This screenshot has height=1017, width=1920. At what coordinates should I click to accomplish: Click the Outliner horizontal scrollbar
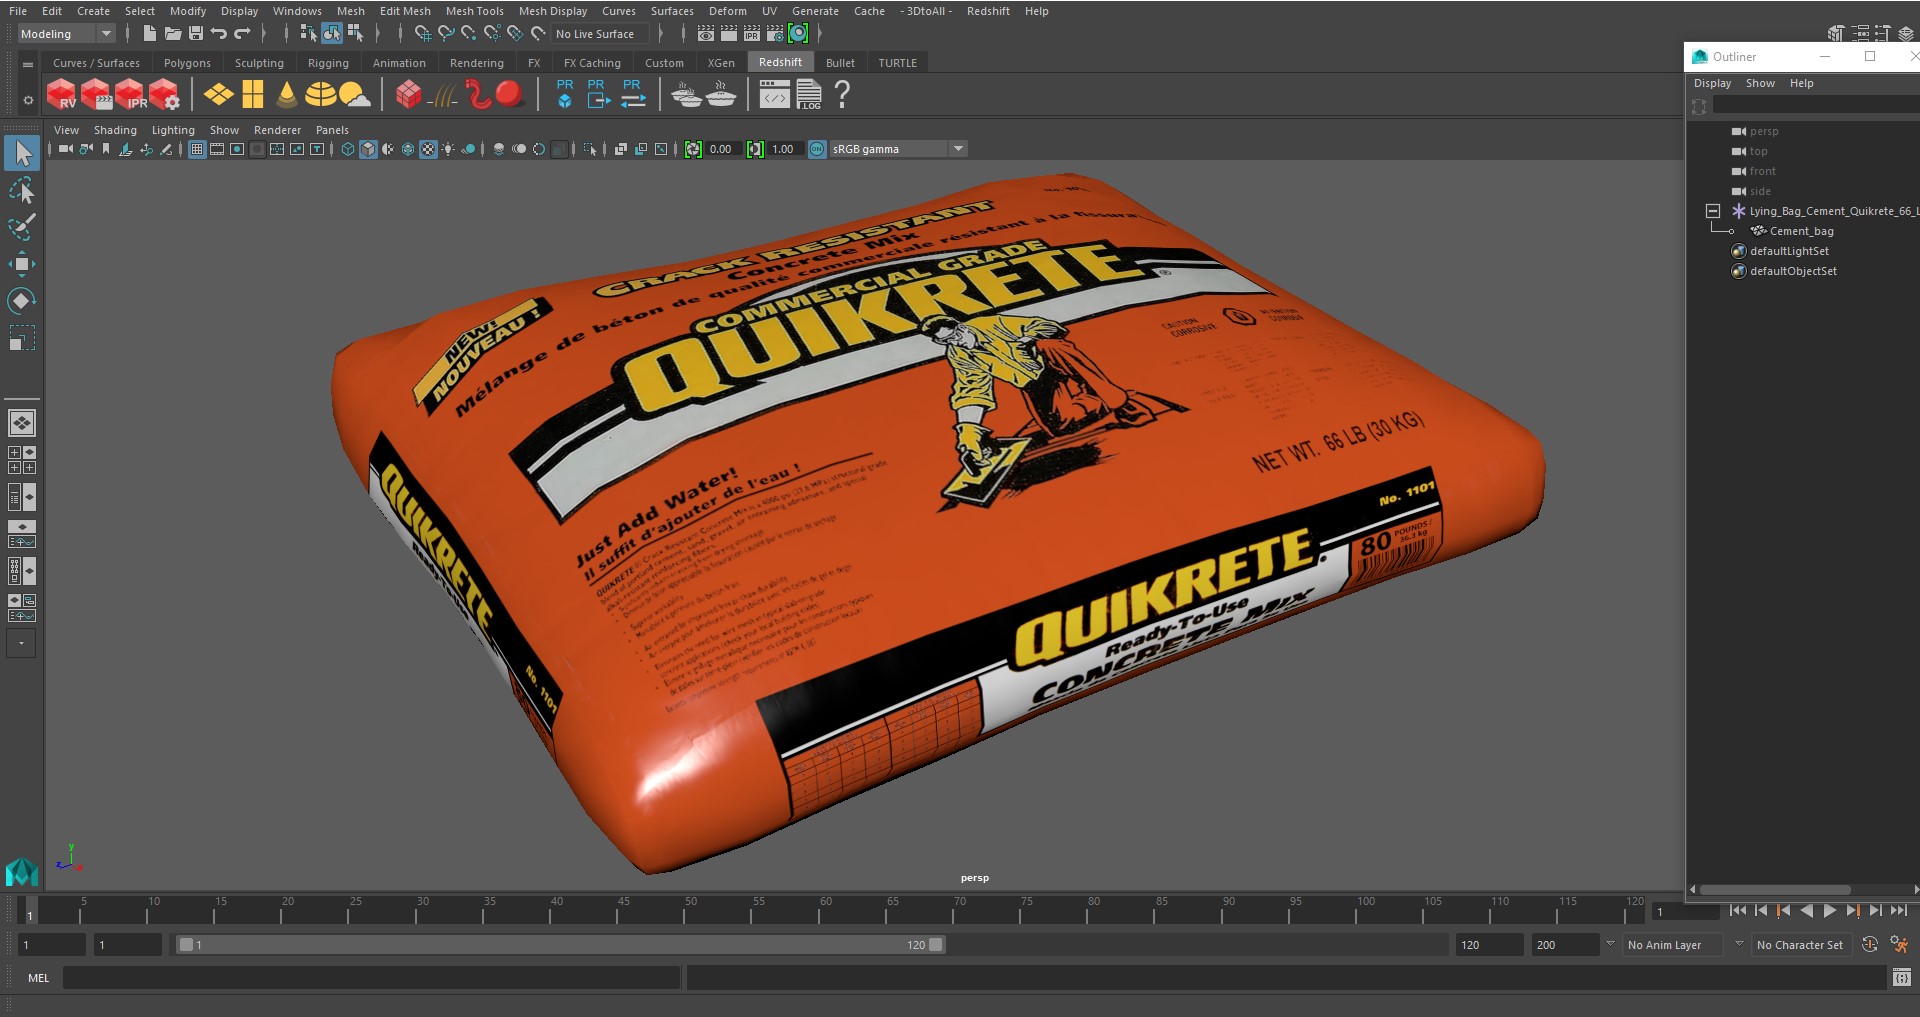pyautogui.click(x=1775, y=889)
